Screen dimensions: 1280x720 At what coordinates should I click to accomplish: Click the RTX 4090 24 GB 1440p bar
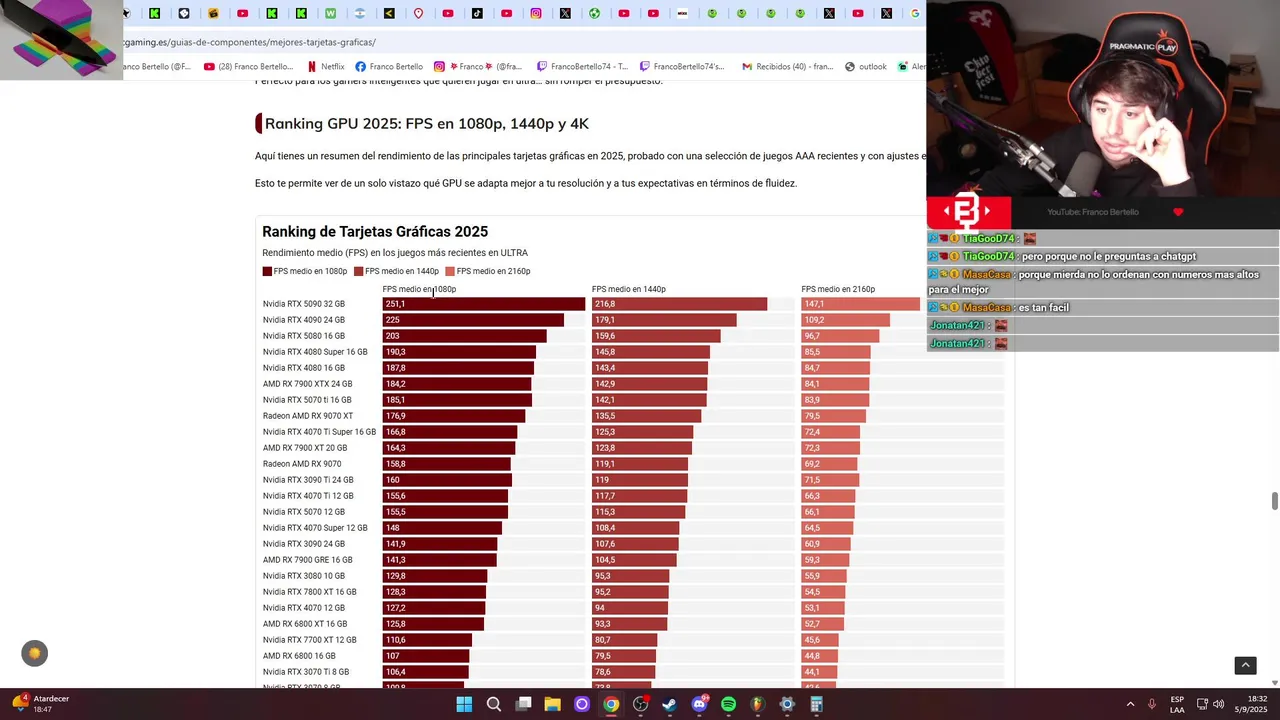pyautogui.click(x=664, y=320)
